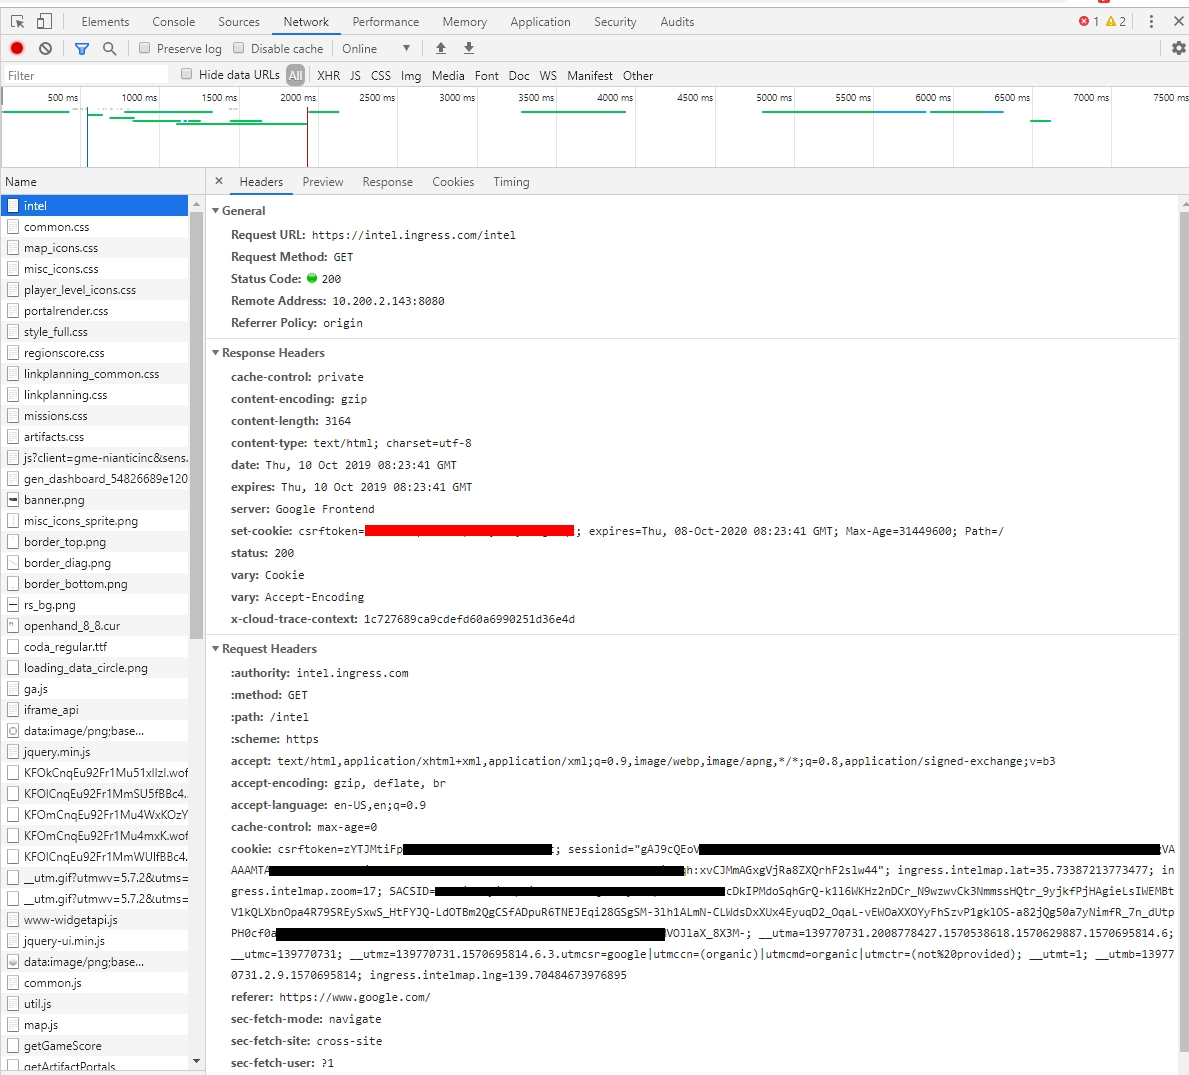This screenshot has width=1189, height=1075.
Task: Open the Online throttling dropdown
Action: (375, 49)
